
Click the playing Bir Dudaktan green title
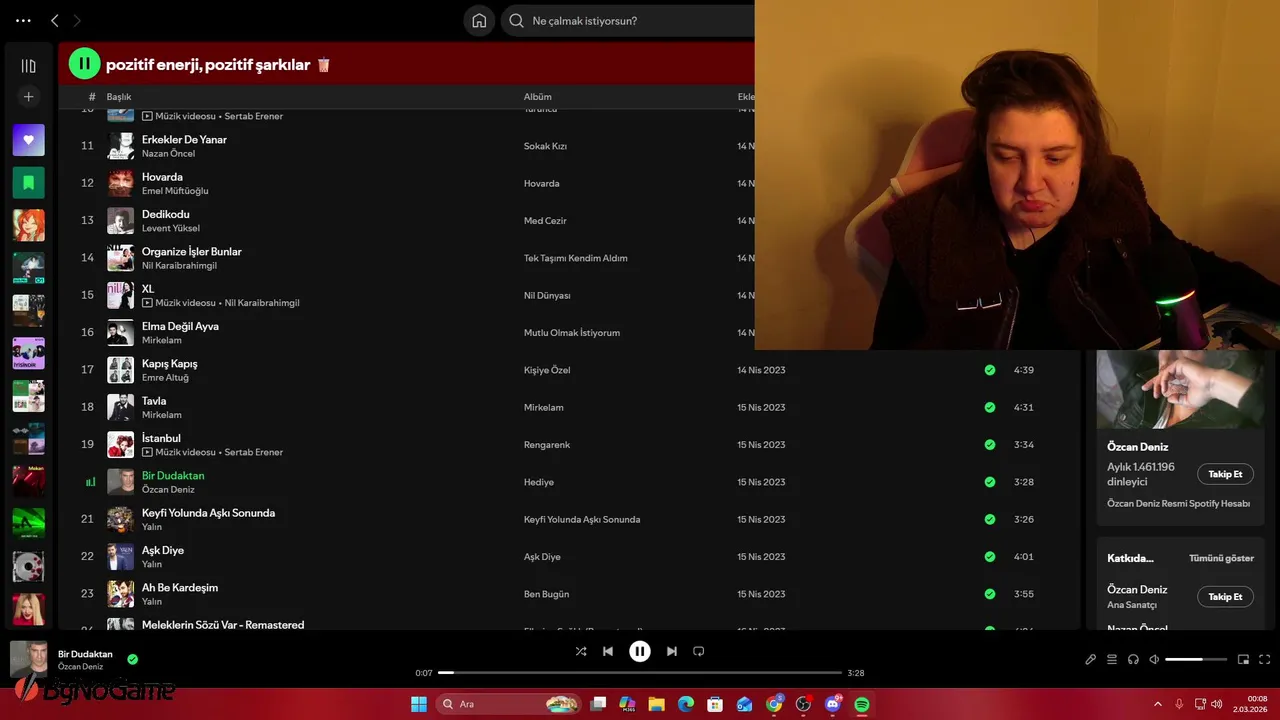click(x=173, y=475)
